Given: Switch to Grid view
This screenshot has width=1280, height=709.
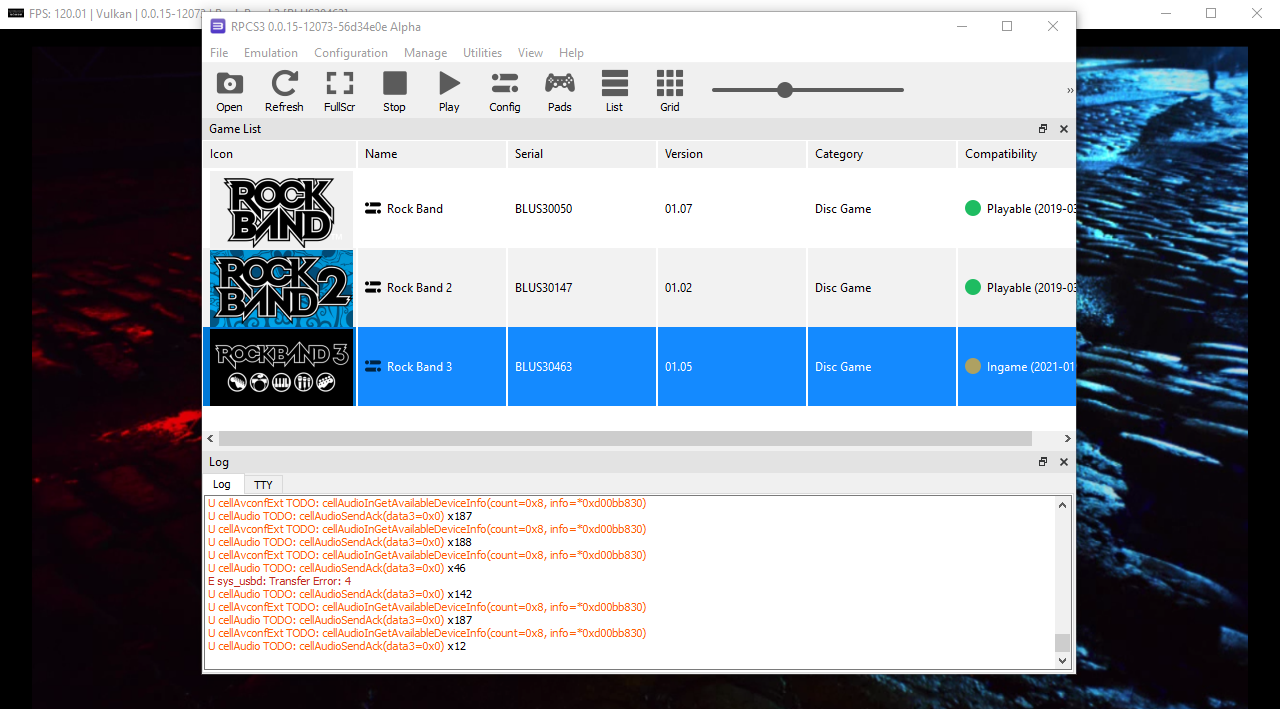Looking at the screenshot, I should (x=669, y=91).
